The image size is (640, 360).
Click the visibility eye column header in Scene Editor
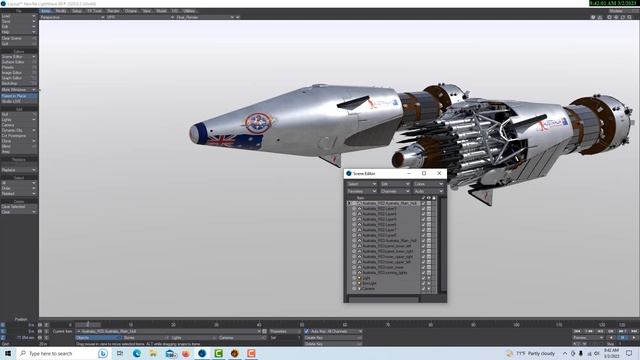[x=429, y=198]
